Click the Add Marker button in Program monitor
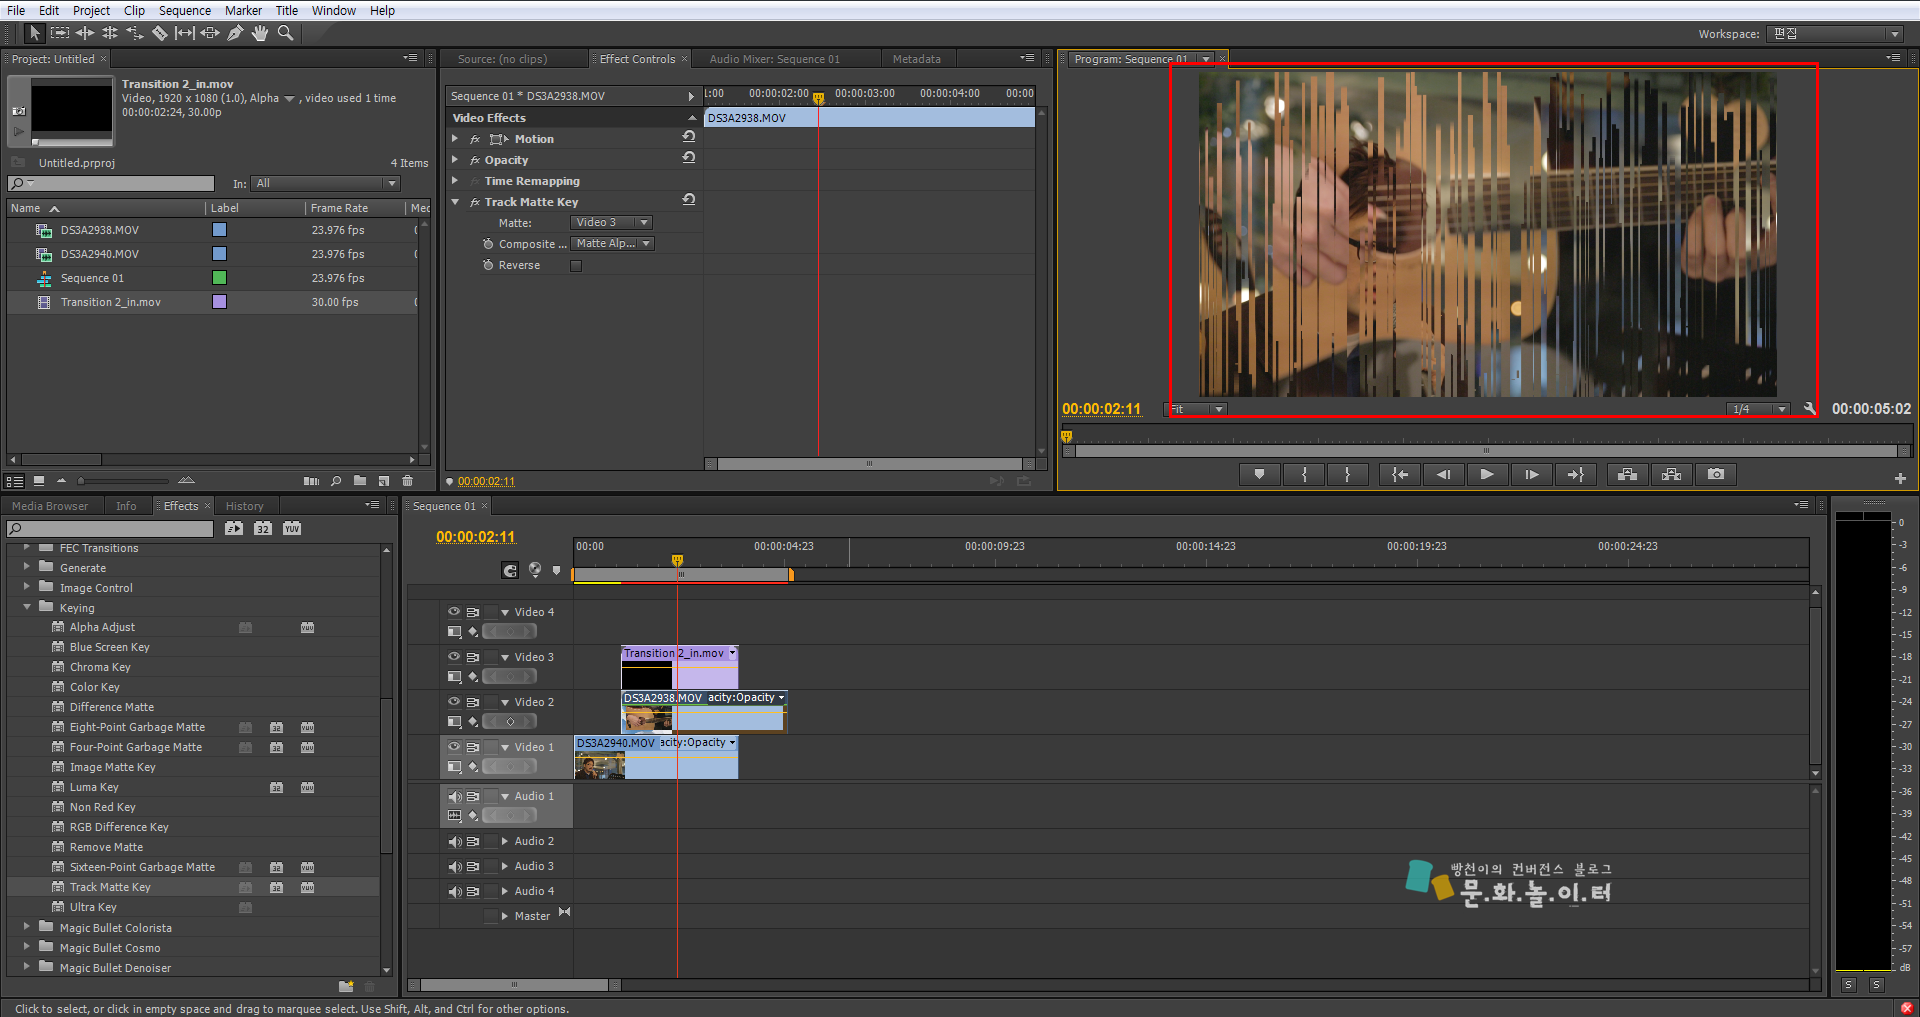The width and height of the screenshot is (1920, 1017). (1259, 475)
